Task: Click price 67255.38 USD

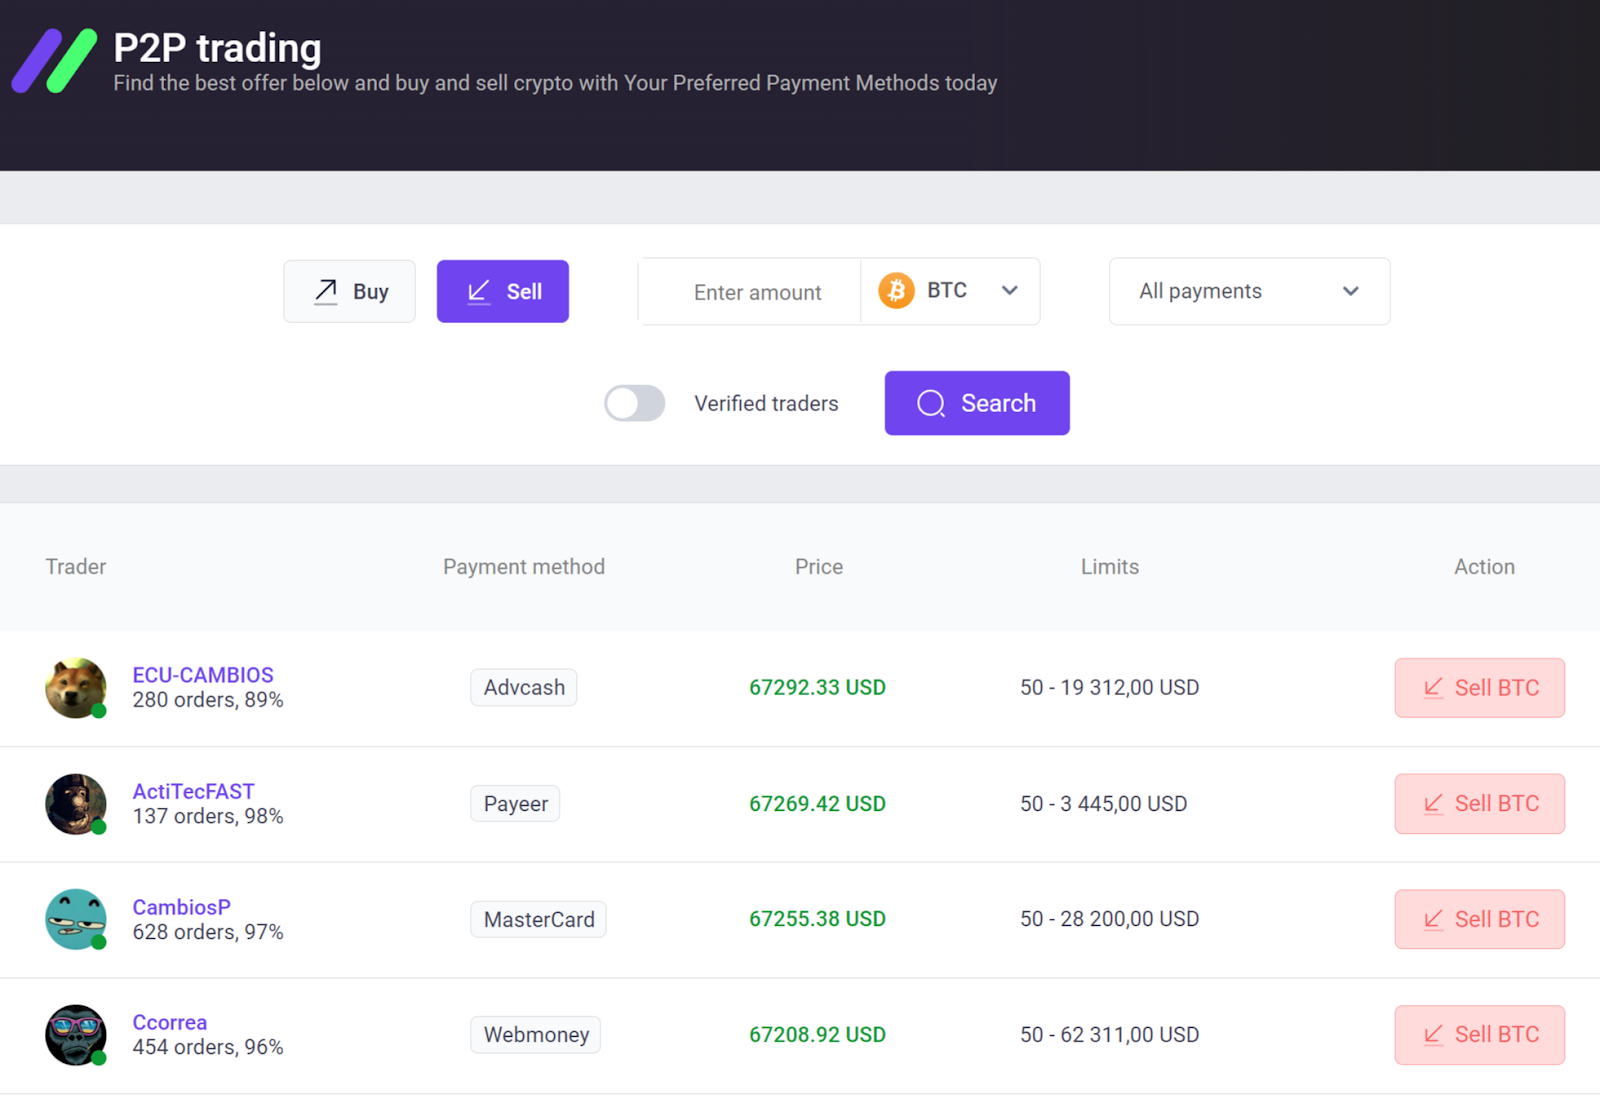Action: tap(818, 919)
